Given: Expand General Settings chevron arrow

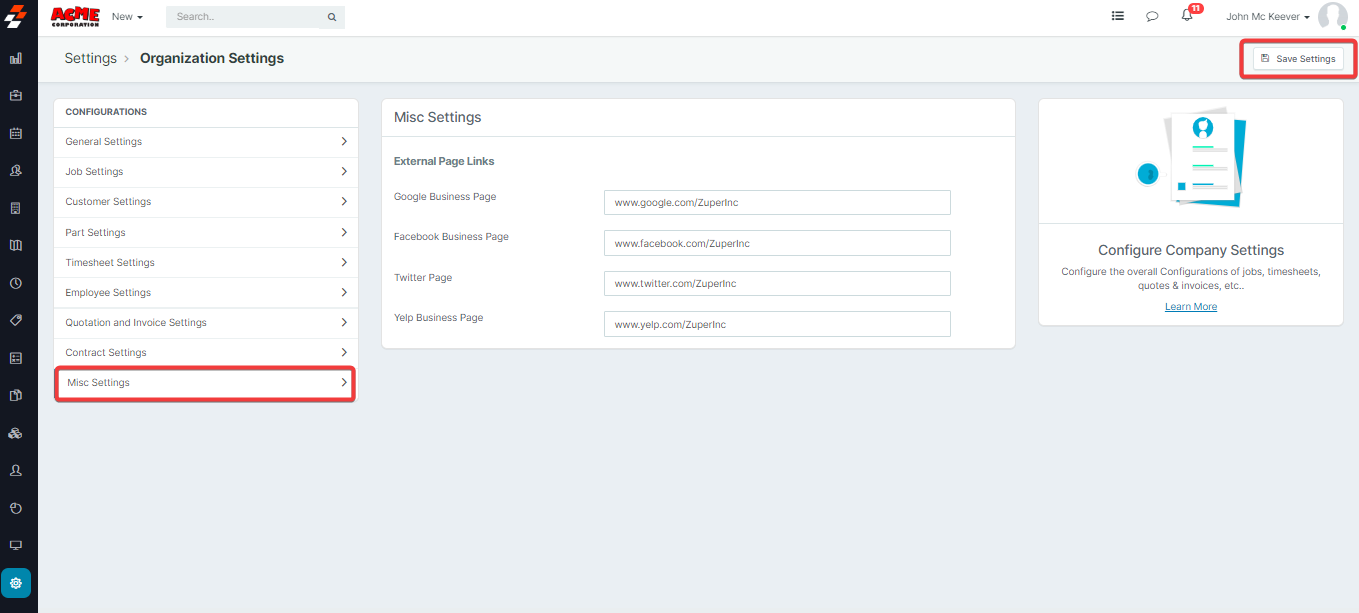Looking at the screenshot, I should (x=344, y=142).
